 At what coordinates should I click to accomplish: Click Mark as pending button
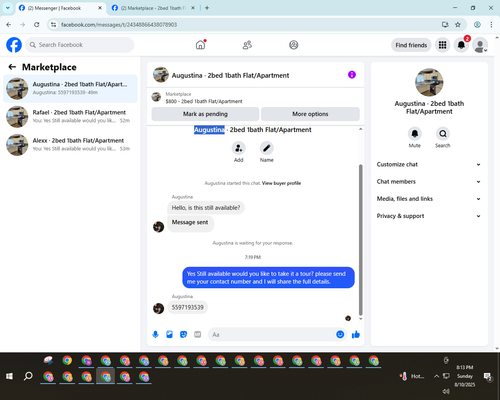point(205,114)
